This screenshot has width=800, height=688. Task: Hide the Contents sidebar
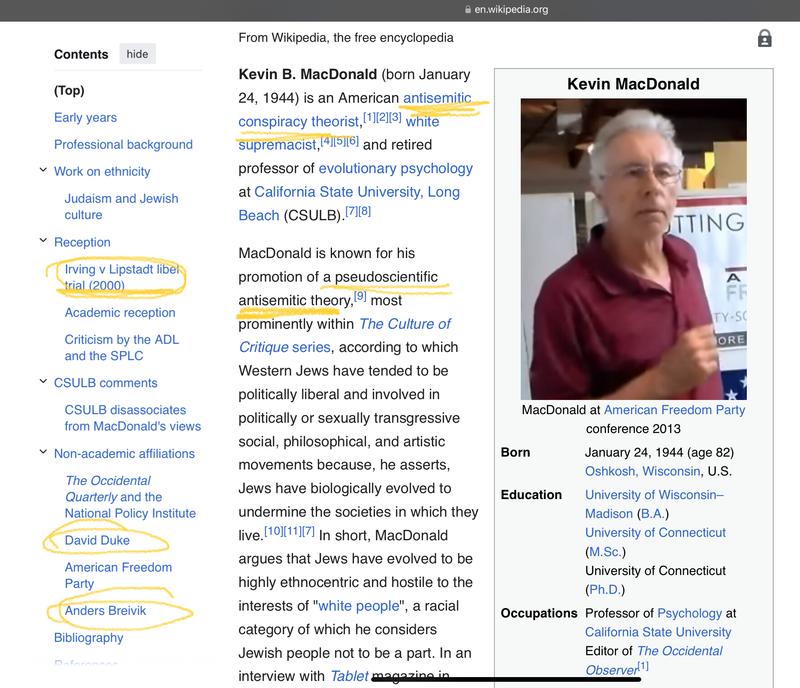click(x=137, y=54)
